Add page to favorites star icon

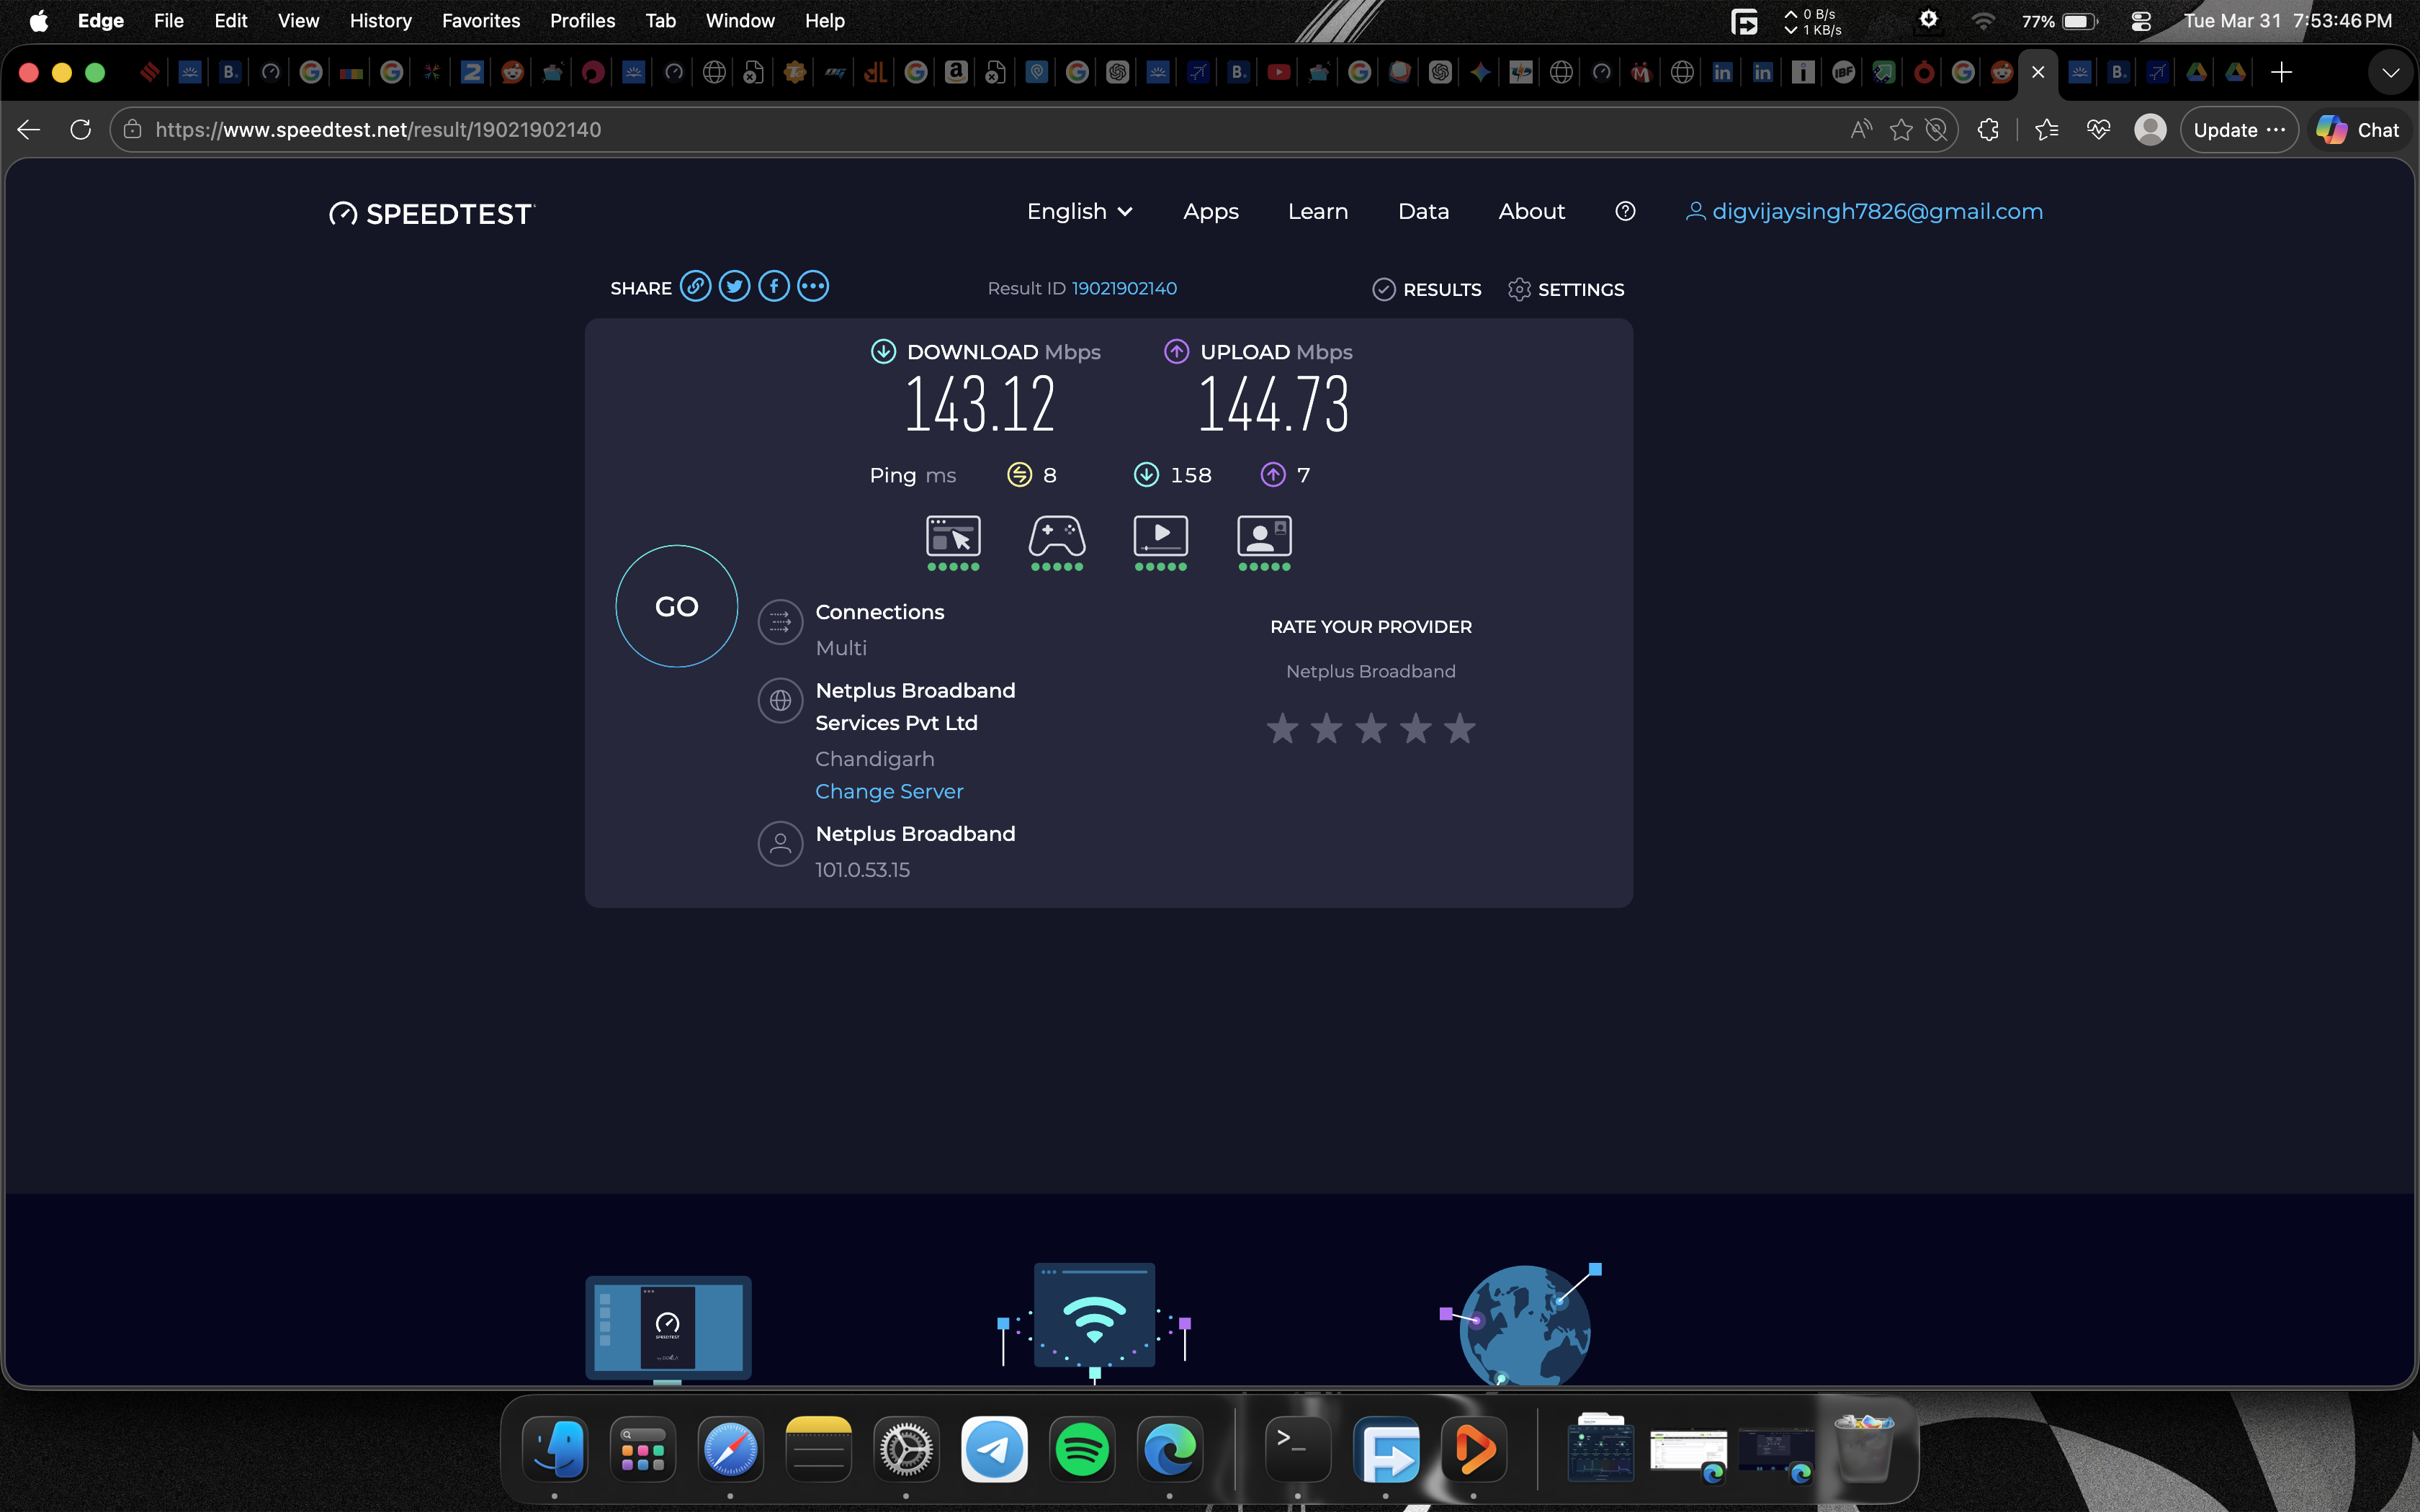click(x=1901, y=130)
